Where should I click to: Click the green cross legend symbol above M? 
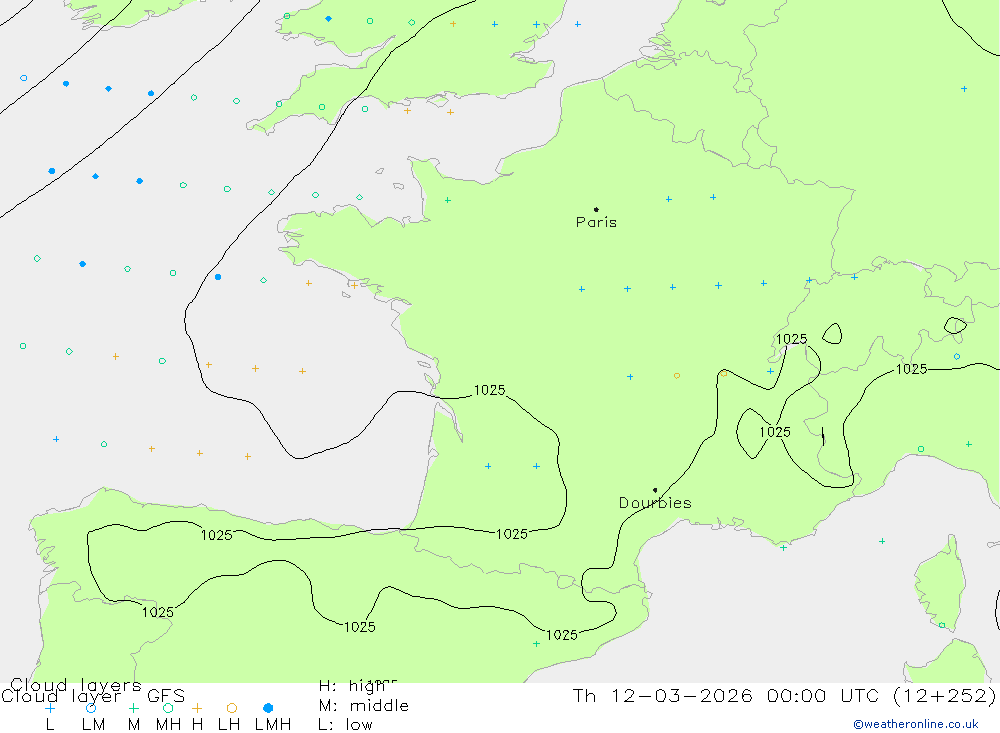click(x=133, y=707)
